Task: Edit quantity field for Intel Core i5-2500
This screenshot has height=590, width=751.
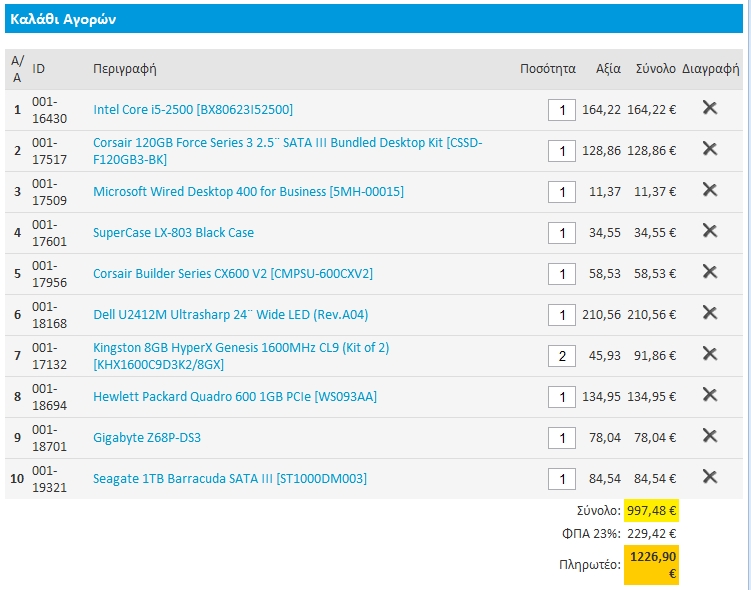Action: (x=562, y=110)
